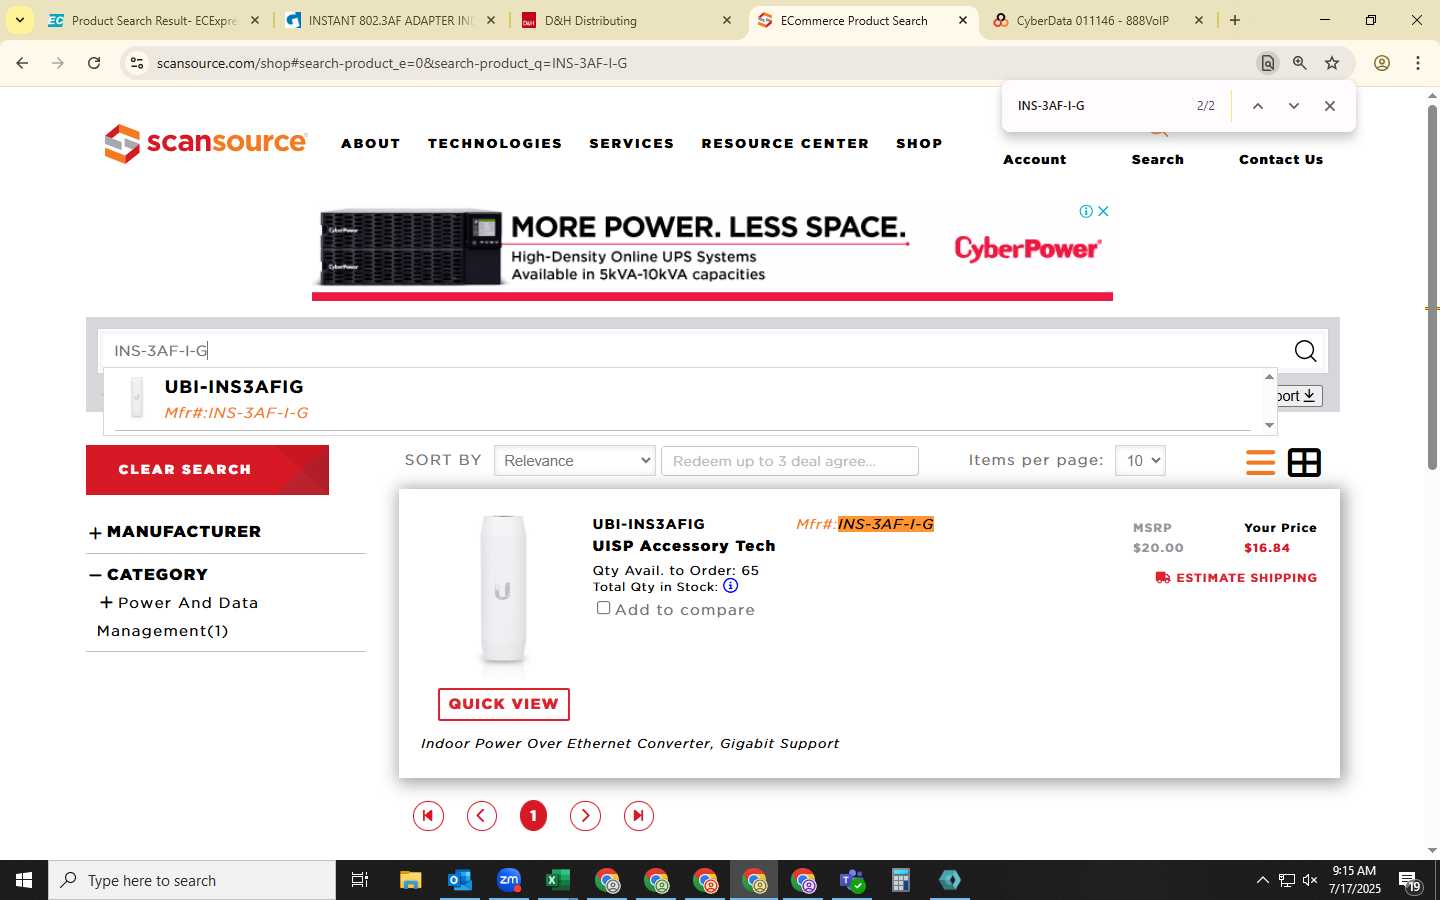Screen dimensions: 1440x900
Task: Bookmark this page with star icon
Action: coord(1332,63)
